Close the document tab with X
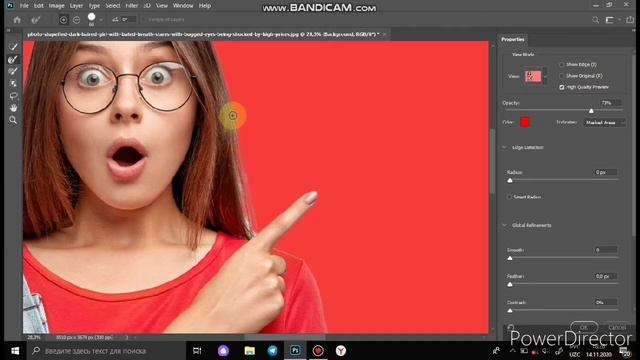Image resolution: width=640 pixels, height=360 pixels. pos(384,34)
